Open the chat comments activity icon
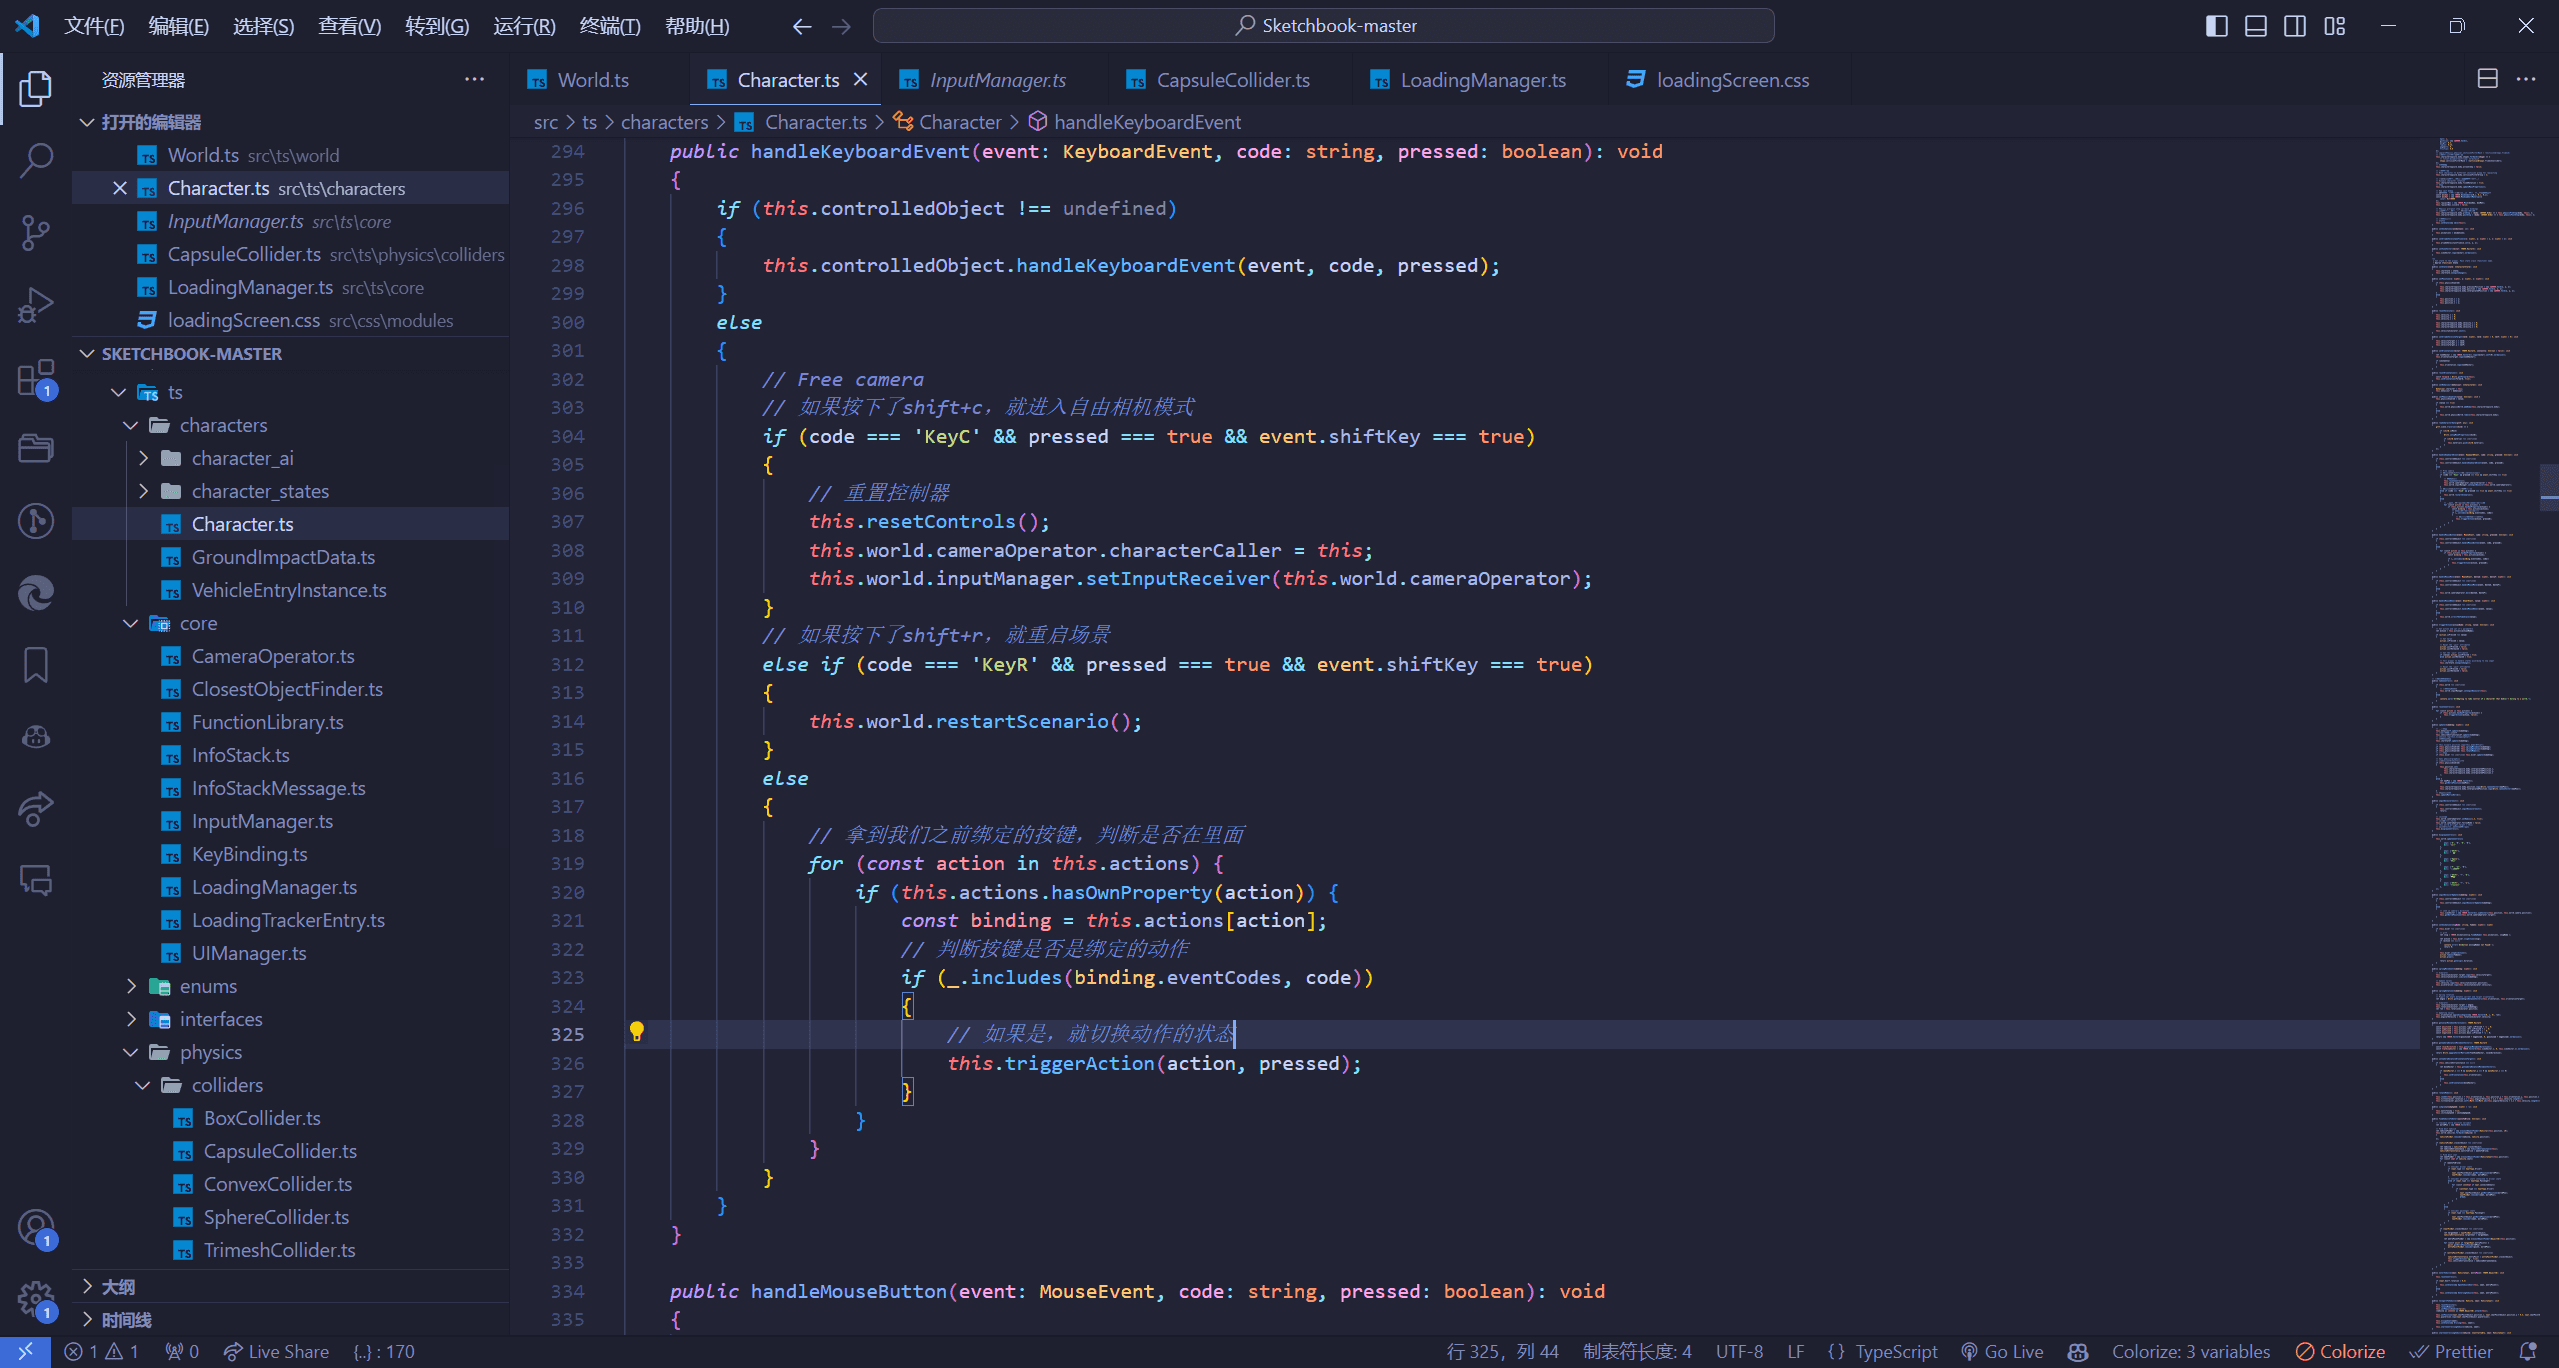 coord(36,880)
